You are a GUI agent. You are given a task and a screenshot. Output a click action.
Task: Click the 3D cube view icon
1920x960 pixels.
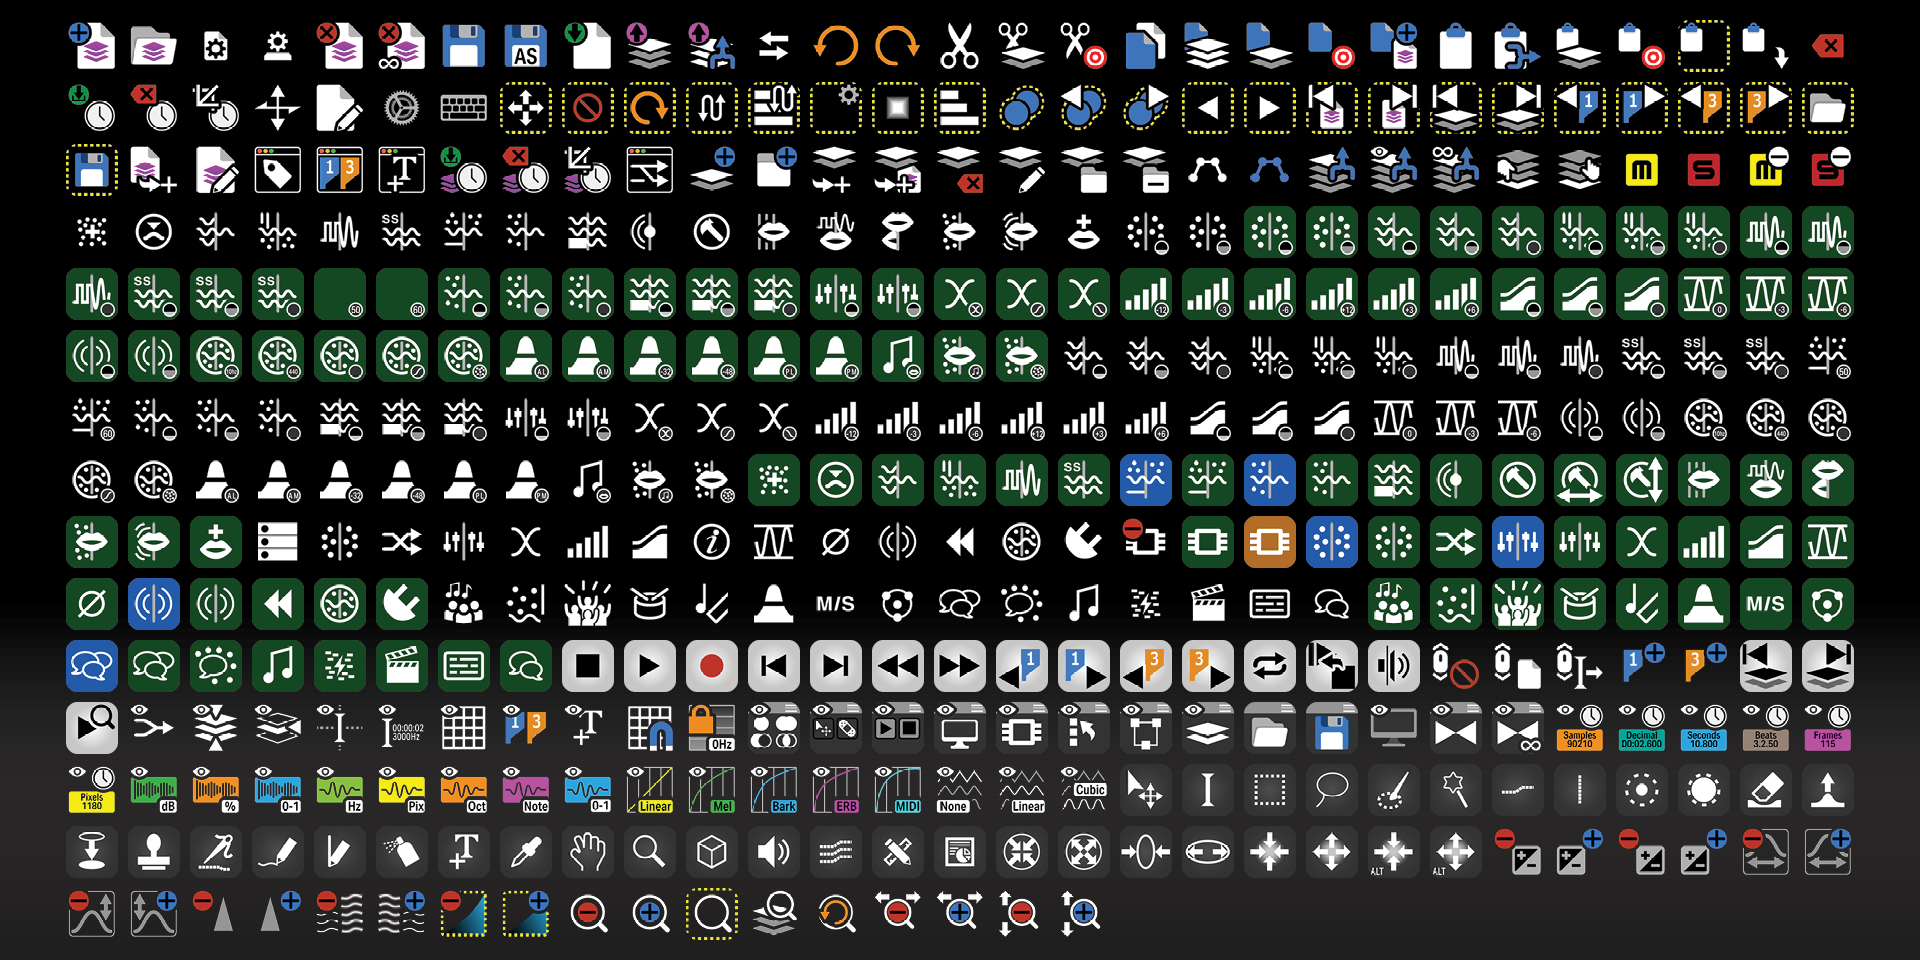pyautogui.click(x=712, y=852)
